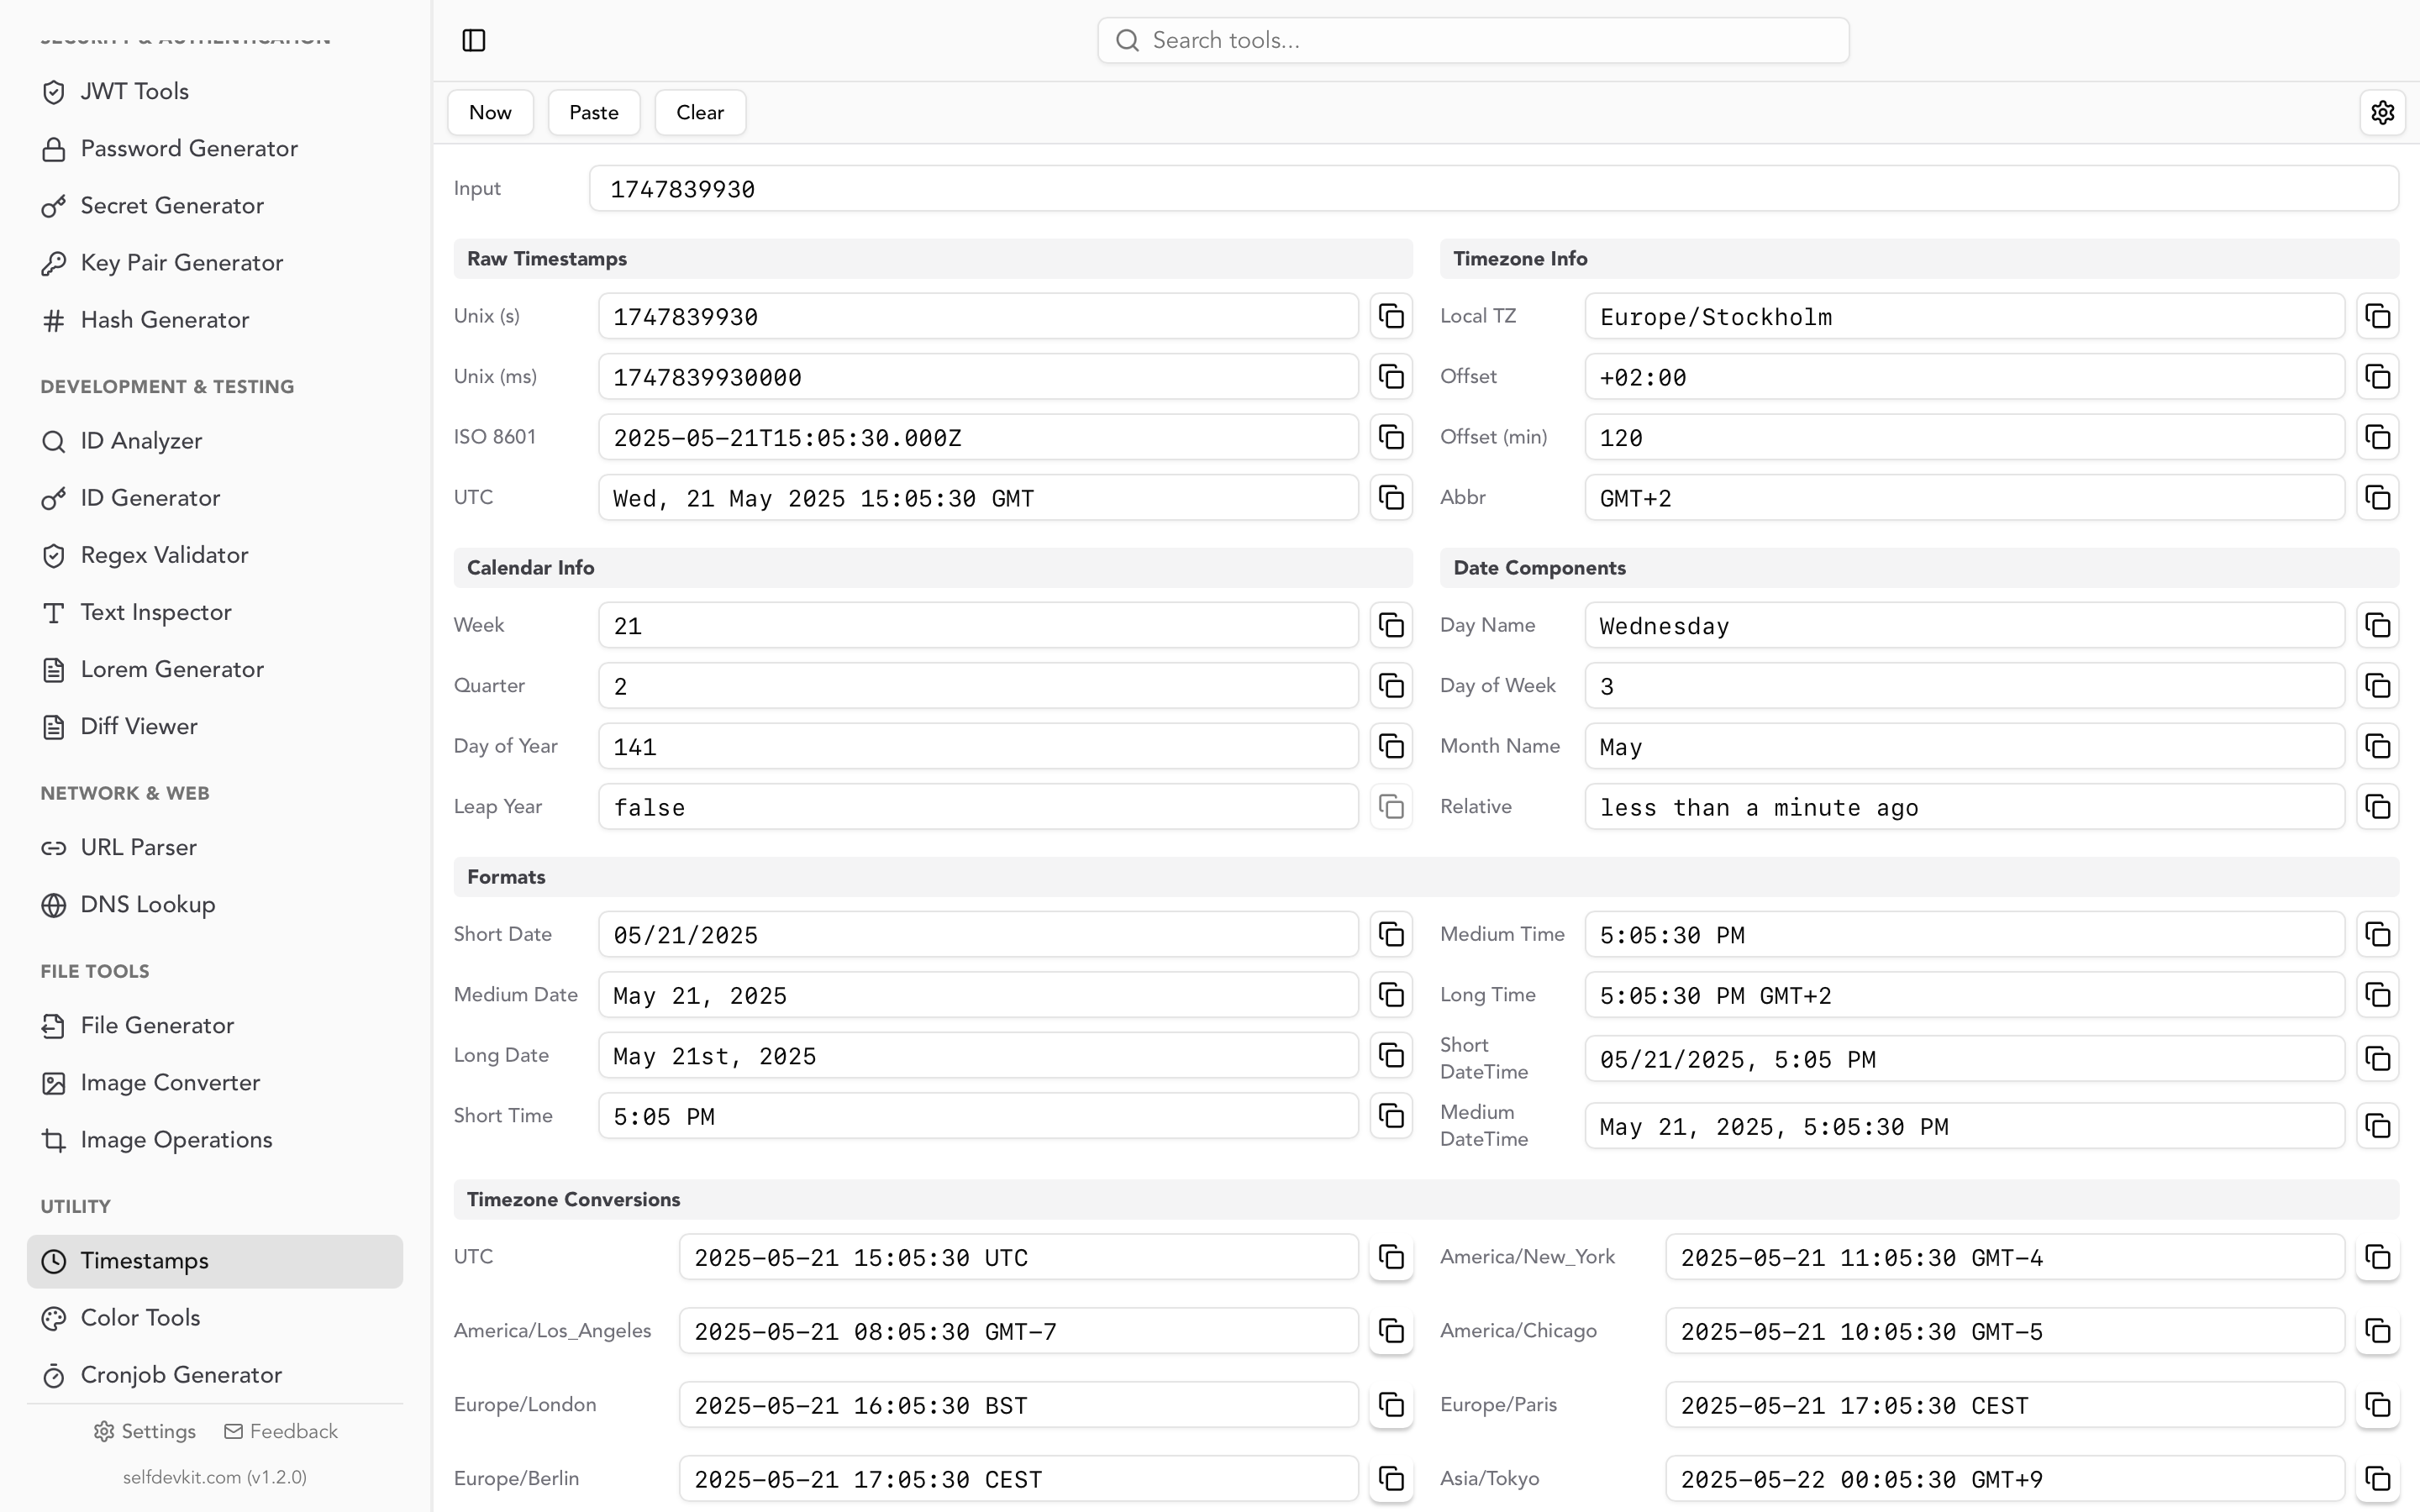
Task: Clear the timestamp input
Action: tap(700, 112)
